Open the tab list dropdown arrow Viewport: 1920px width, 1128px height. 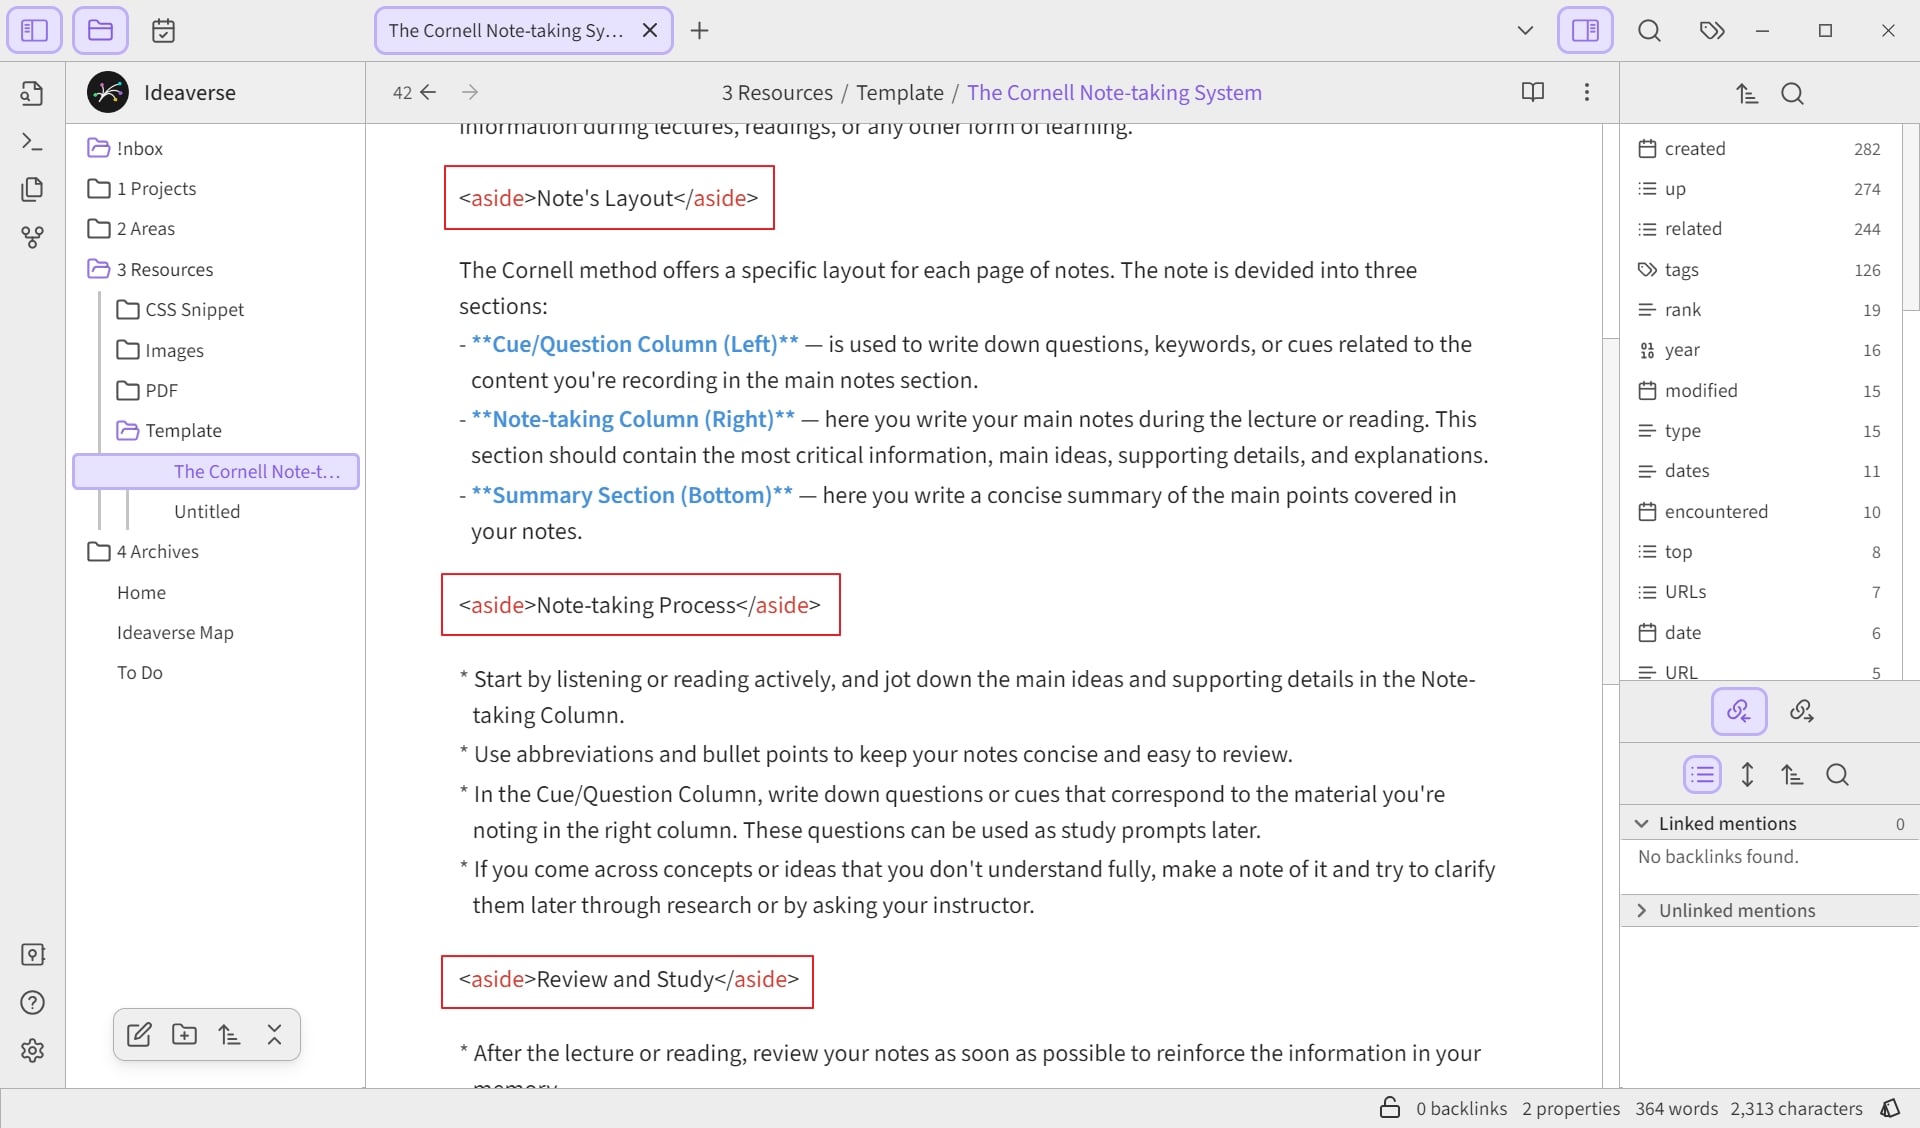1525,30
